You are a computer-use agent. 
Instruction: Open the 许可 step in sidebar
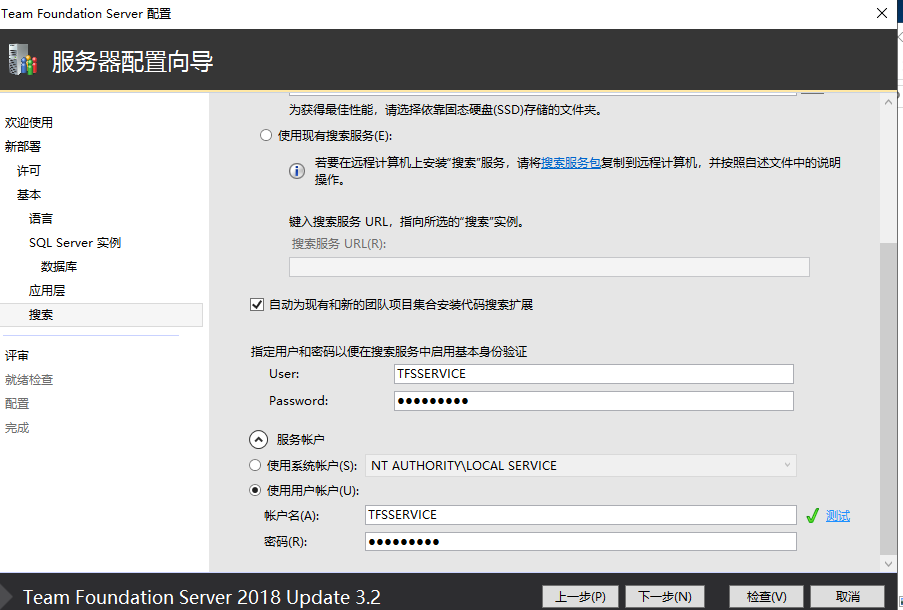pyautogui.click(x=29, y=171)
